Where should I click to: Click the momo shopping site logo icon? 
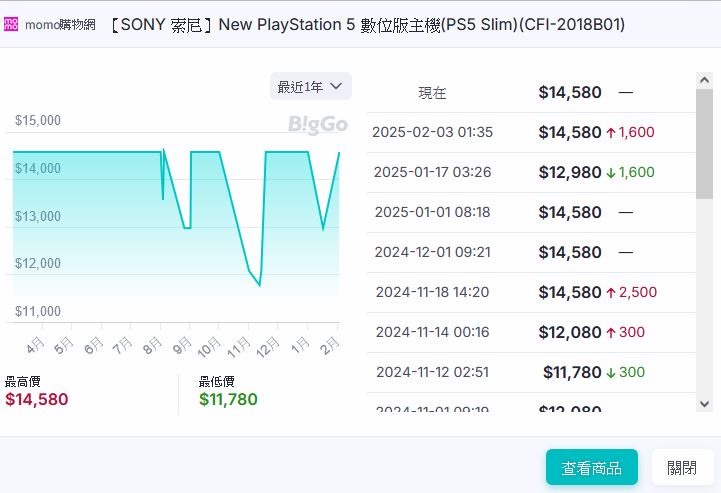pyautogui.click(x=11, y=24)
